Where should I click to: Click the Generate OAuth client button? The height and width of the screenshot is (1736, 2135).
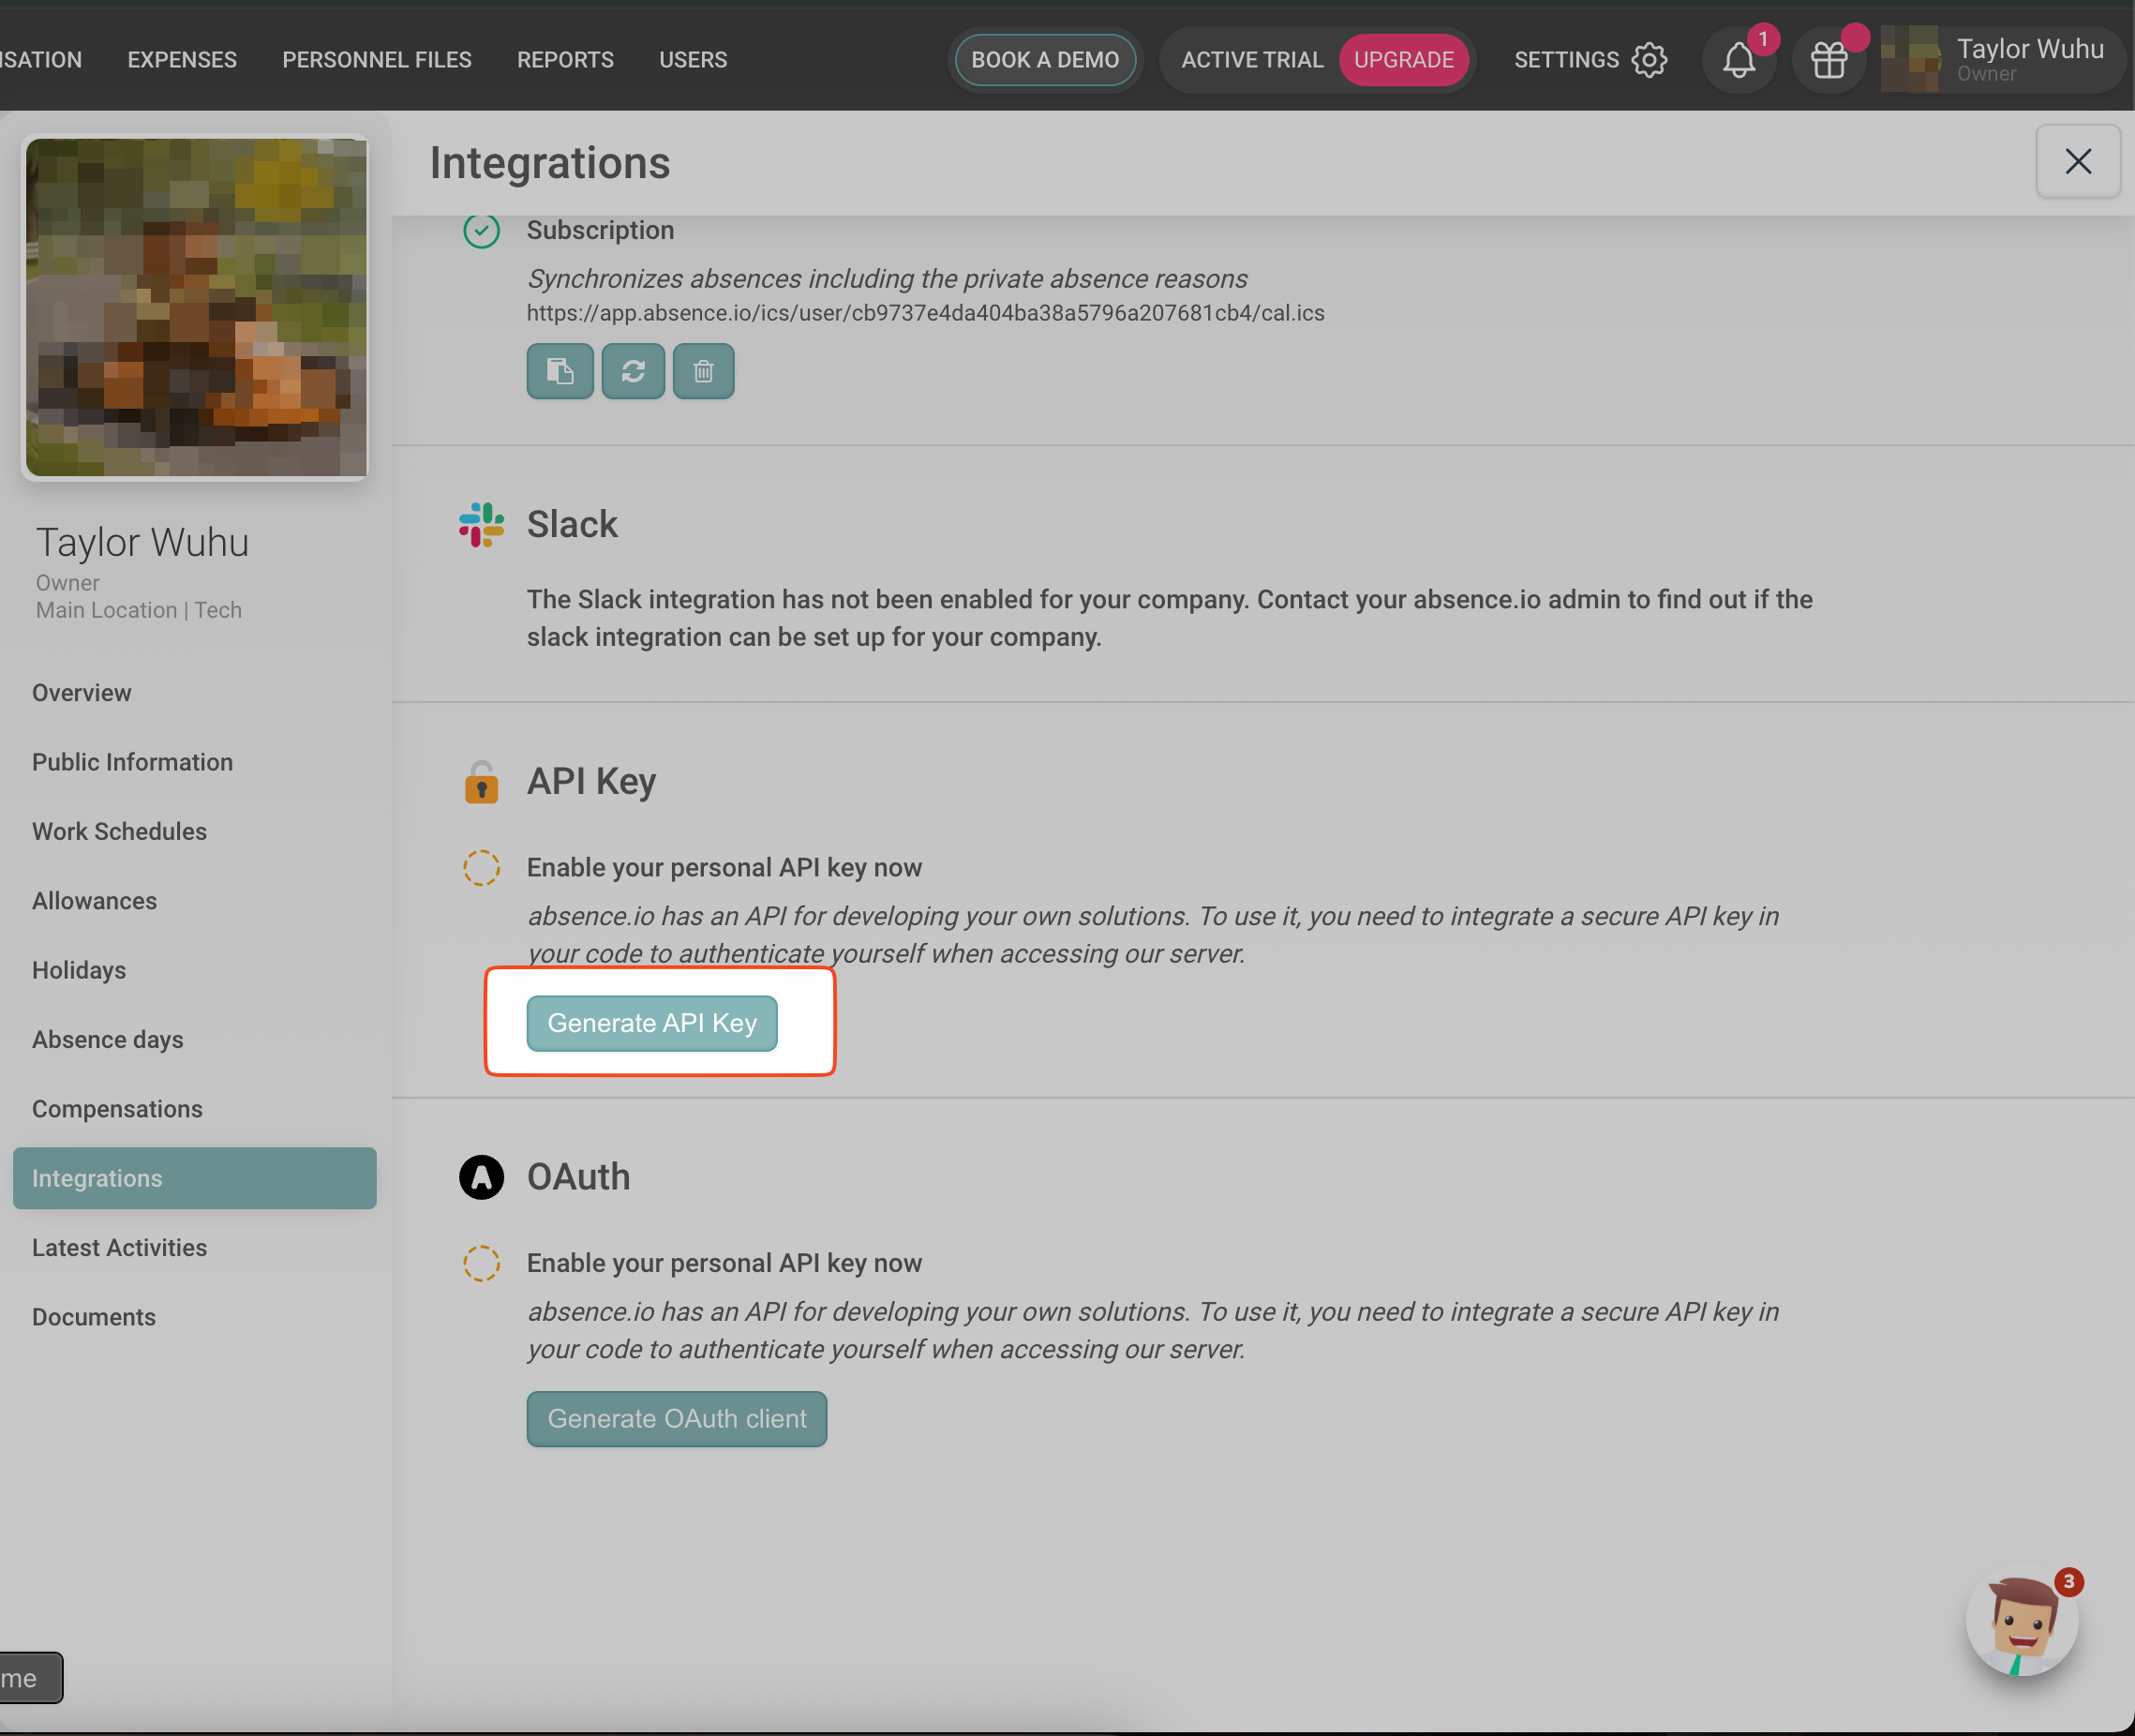coord(676,1418)
